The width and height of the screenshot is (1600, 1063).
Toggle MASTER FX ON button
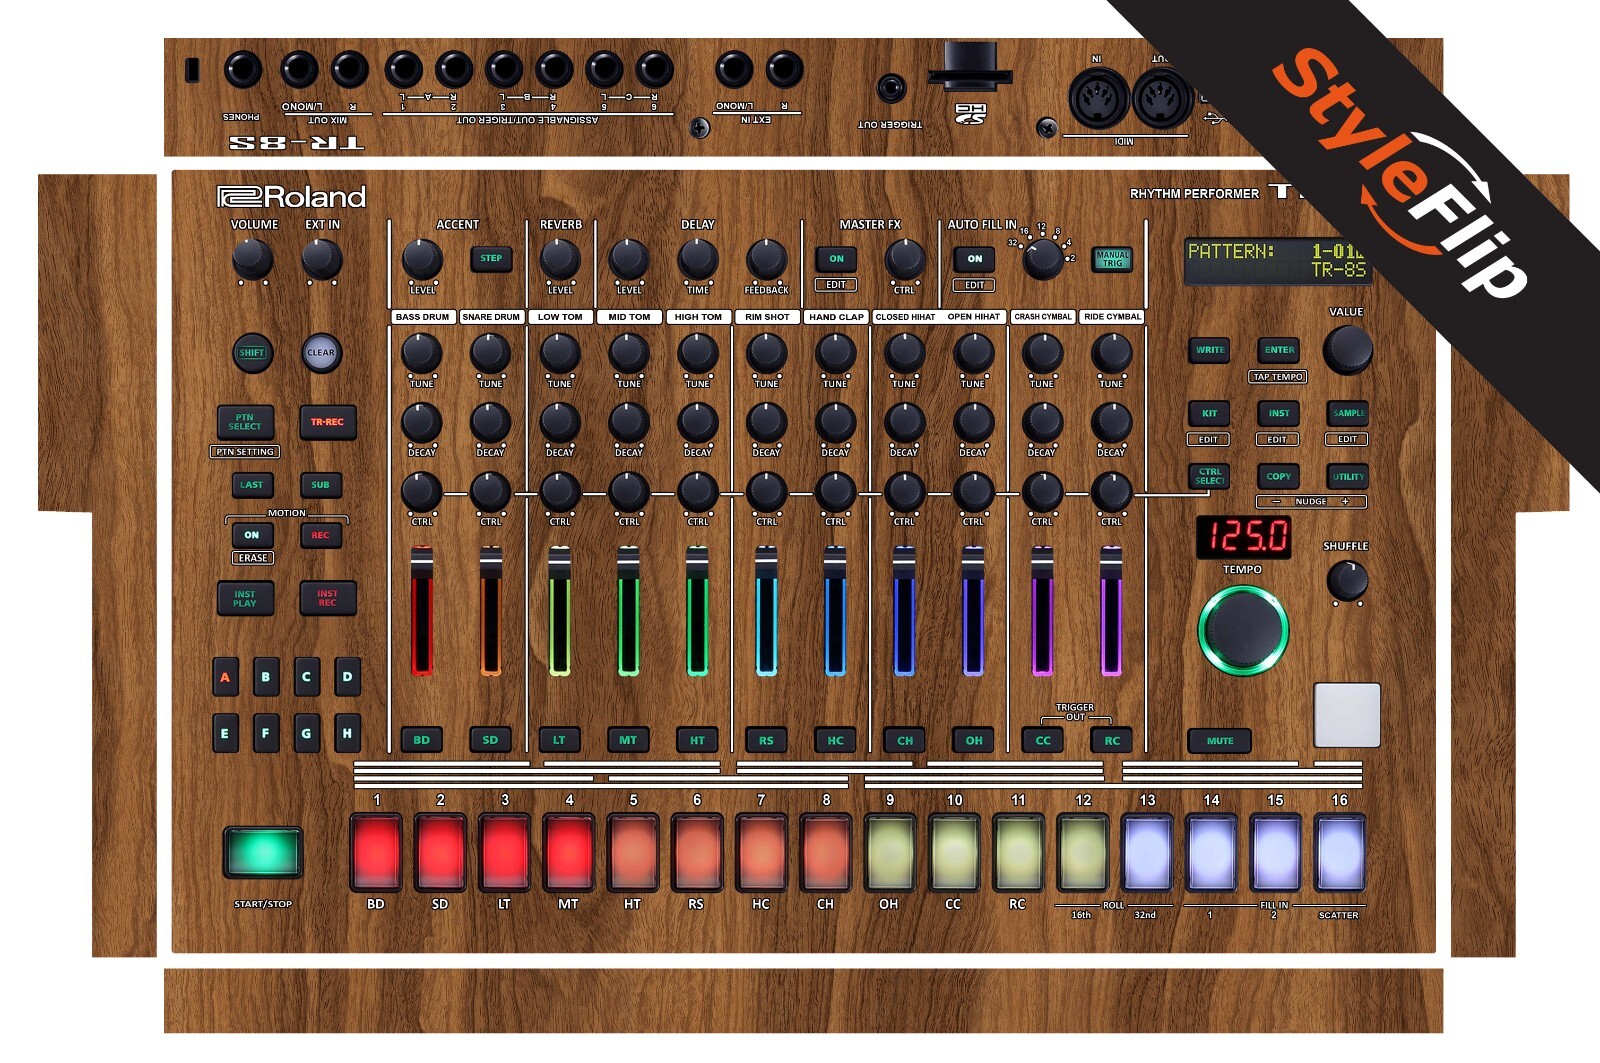[x=836, y=259]
